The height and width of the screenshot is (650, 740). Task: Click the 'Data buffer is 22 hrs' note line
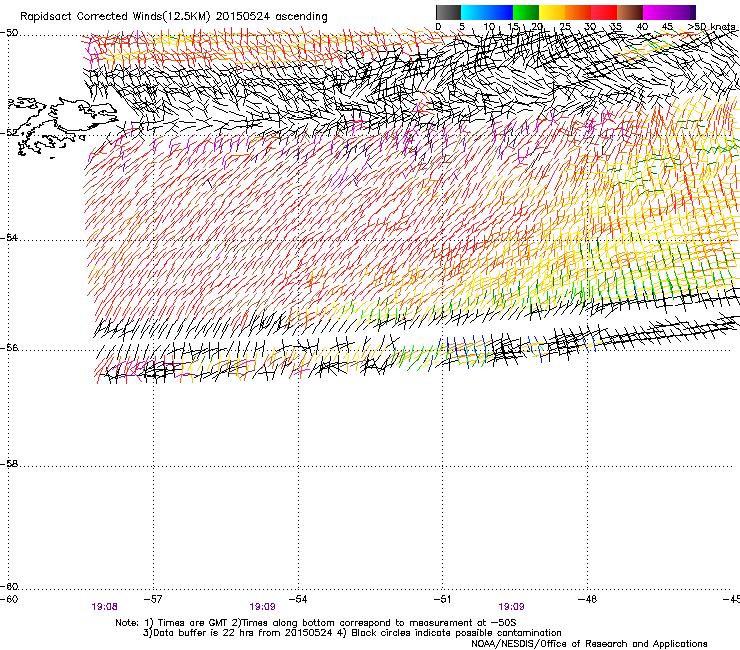click(352, 633)
